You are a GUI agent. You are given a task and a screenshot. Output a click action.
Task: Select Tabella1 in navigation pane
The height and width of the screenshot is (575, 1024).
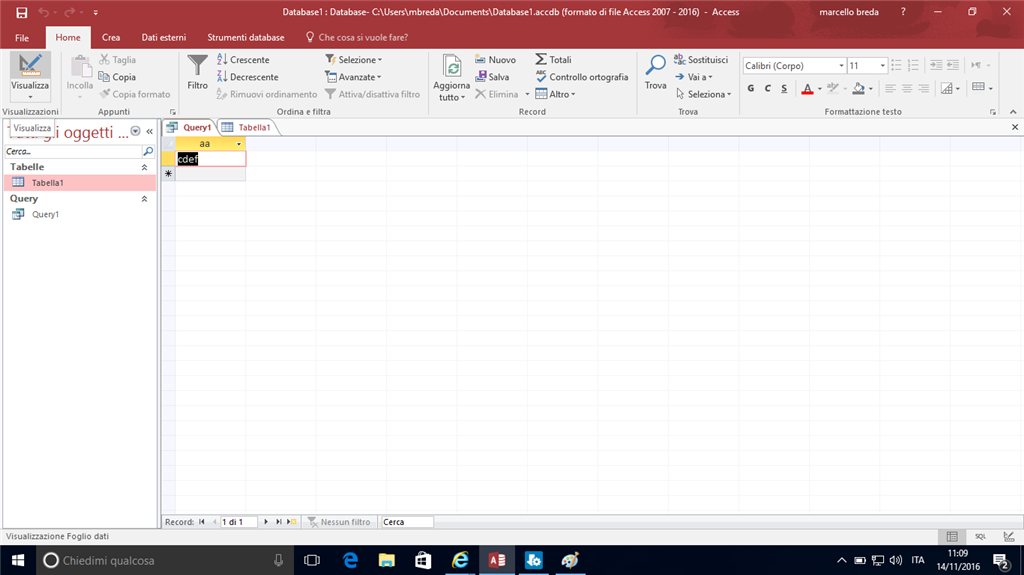tap(80, 183)
